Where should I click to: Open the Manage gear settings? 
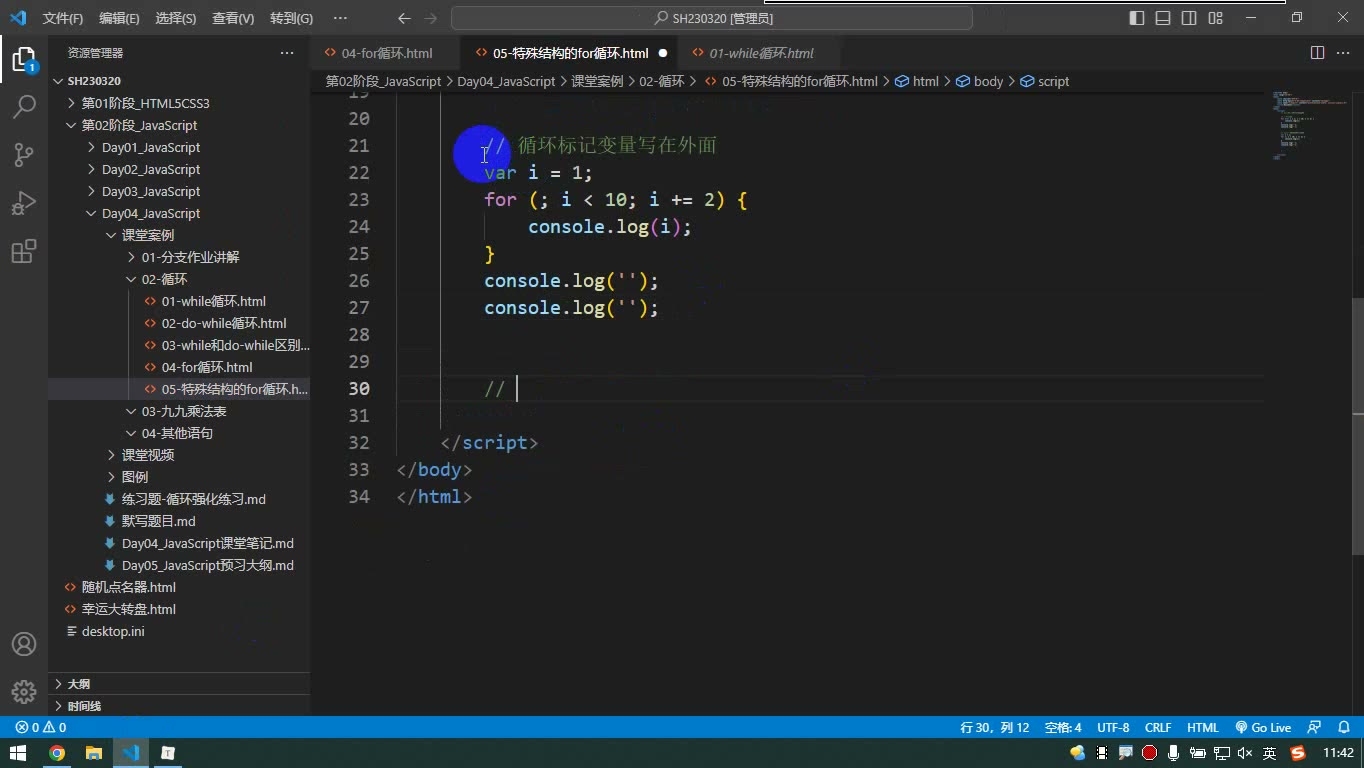24,691
